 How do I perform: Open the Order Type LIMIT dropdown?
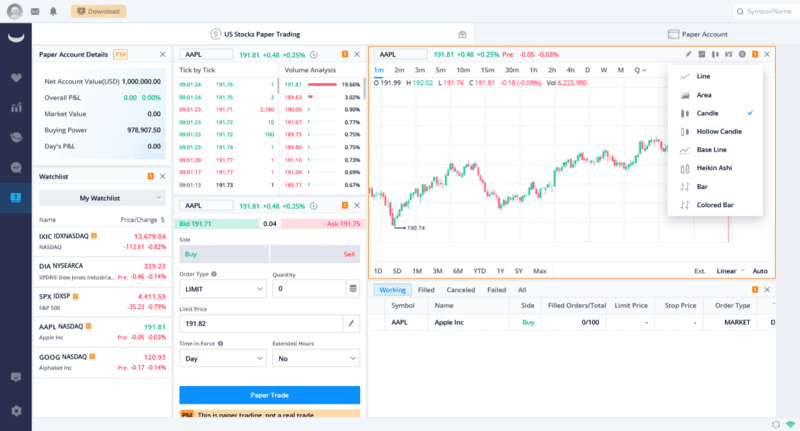pos(223,289)
